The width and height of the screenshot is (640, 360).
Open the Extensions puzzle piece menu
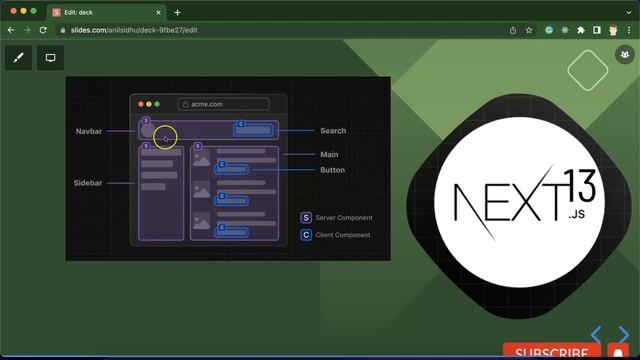[x=581, y=30]
